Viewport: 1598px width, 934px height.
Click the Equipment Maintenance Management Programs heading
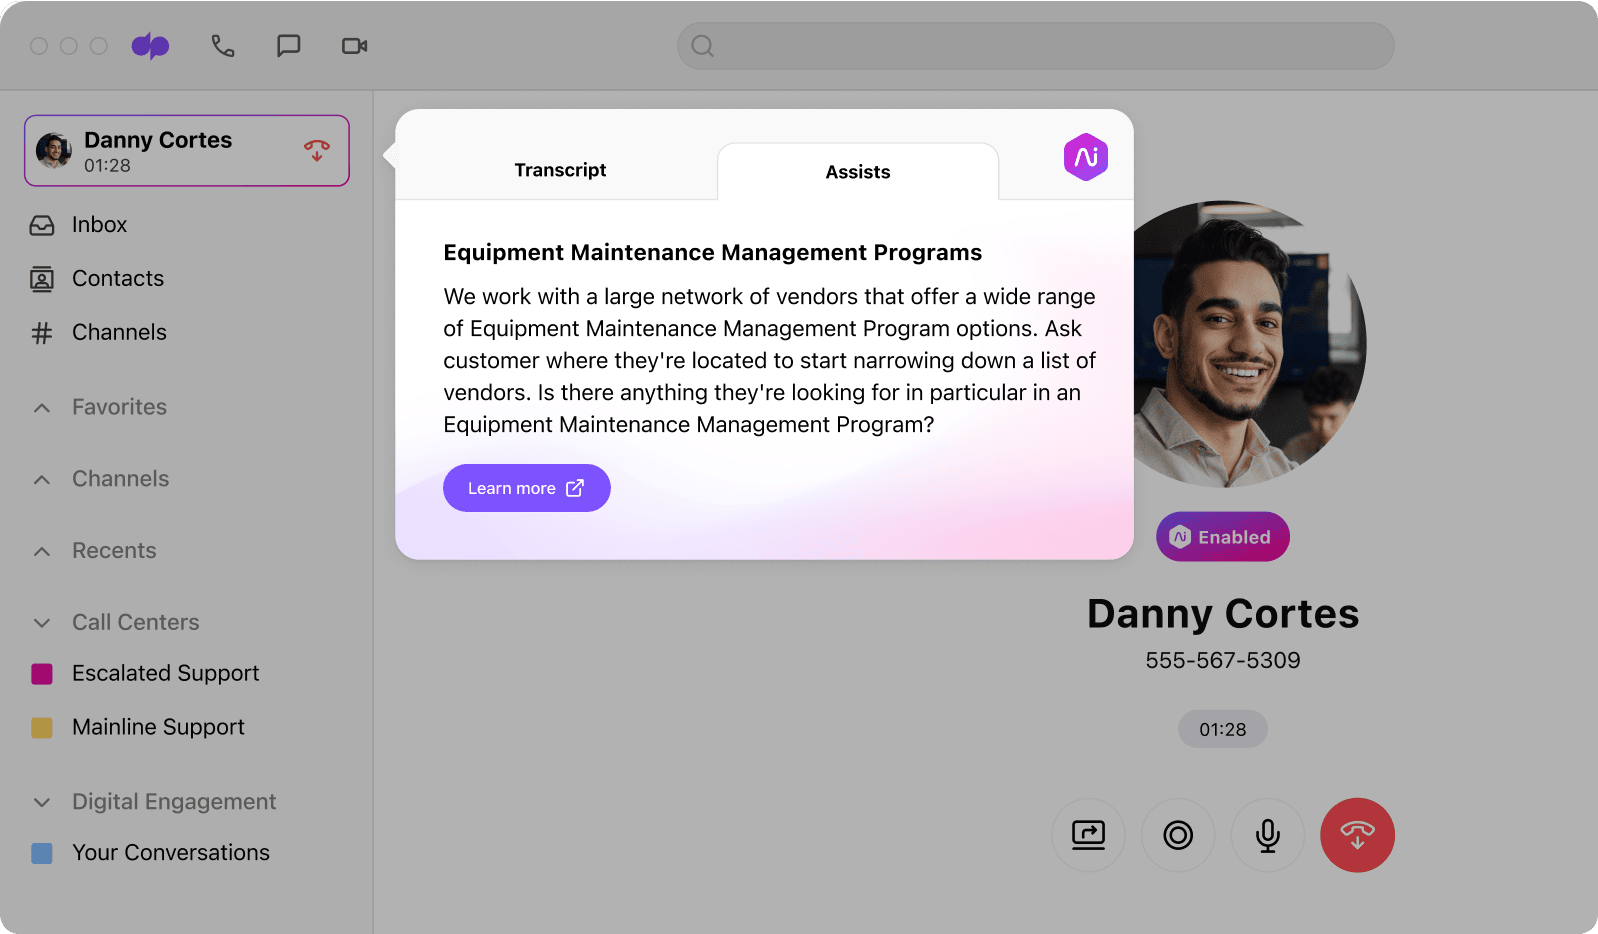pyautogui.click(x=713, y=253)
